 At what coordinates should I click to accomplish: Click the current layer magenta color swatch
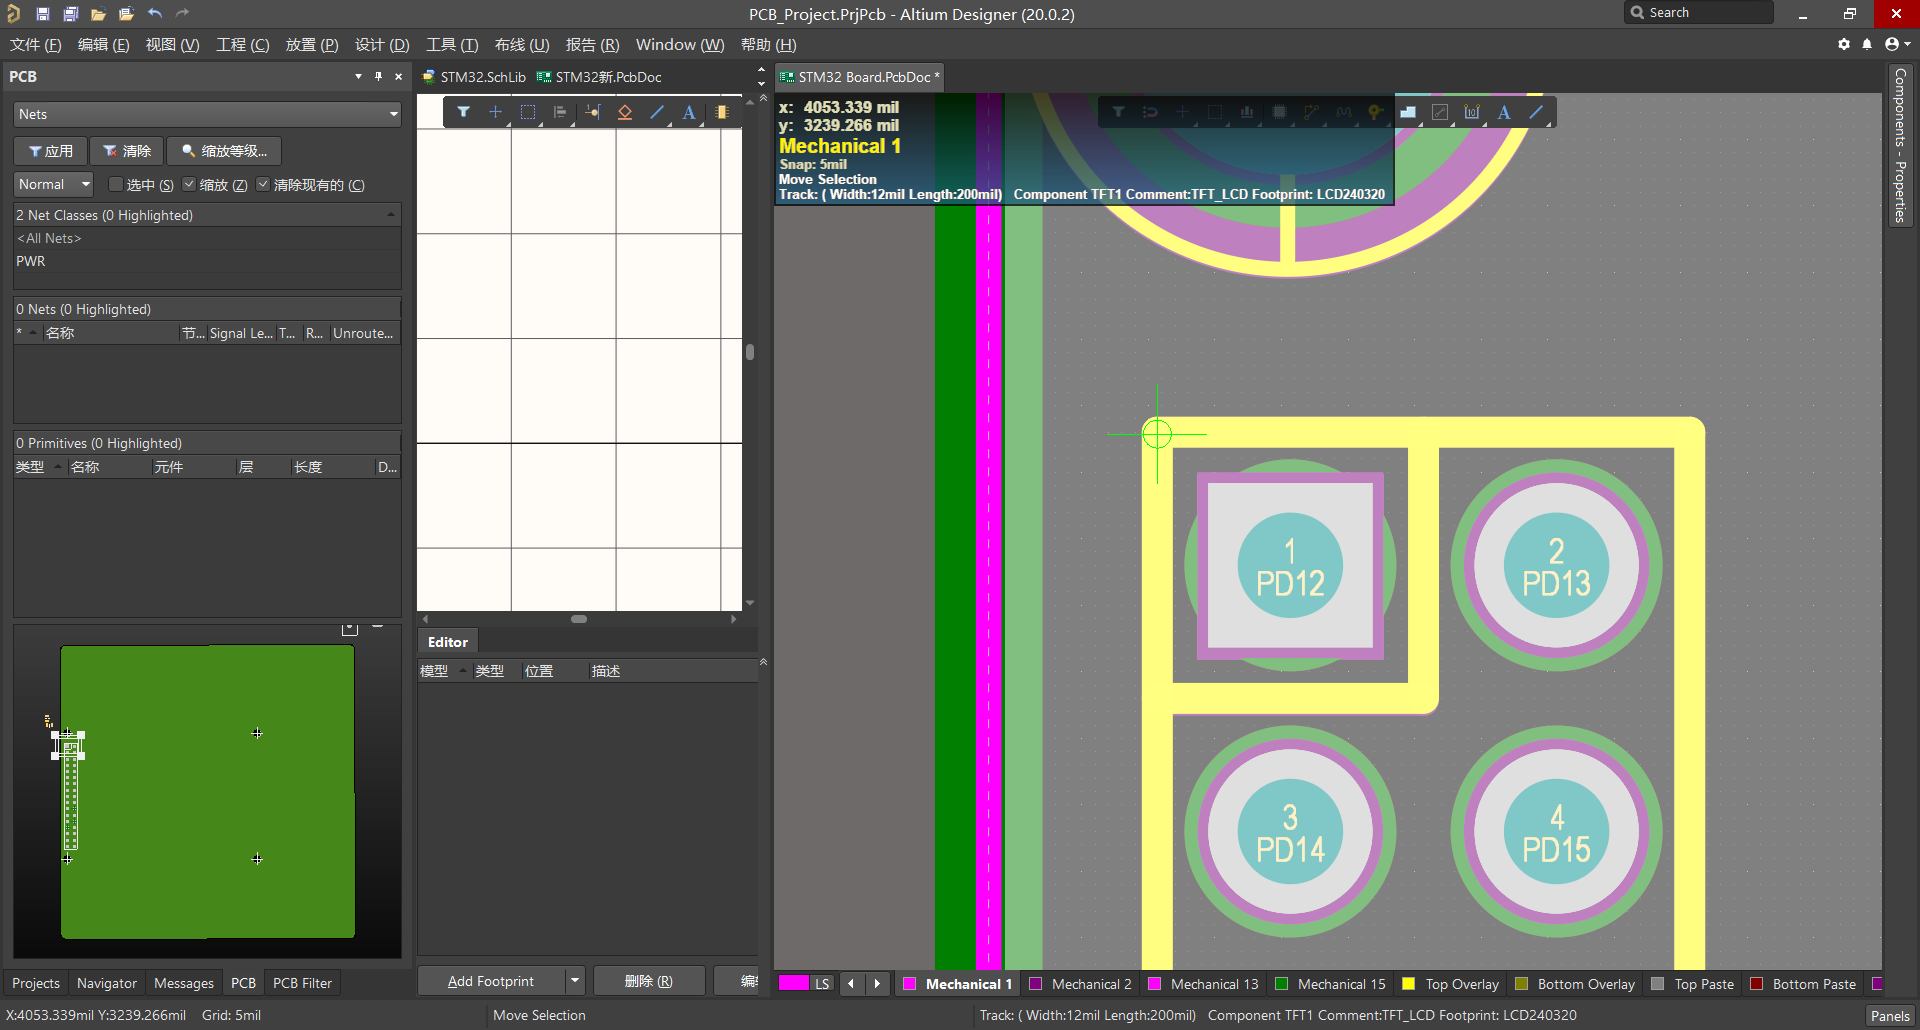[x=794, y=983]
